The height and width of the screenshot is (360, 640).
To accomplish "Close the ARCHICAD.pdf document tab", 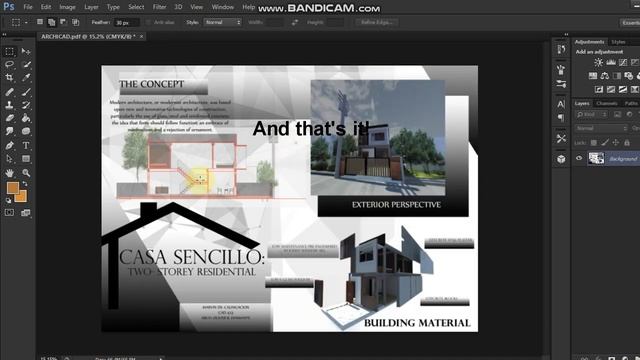I will pos(141,36).
